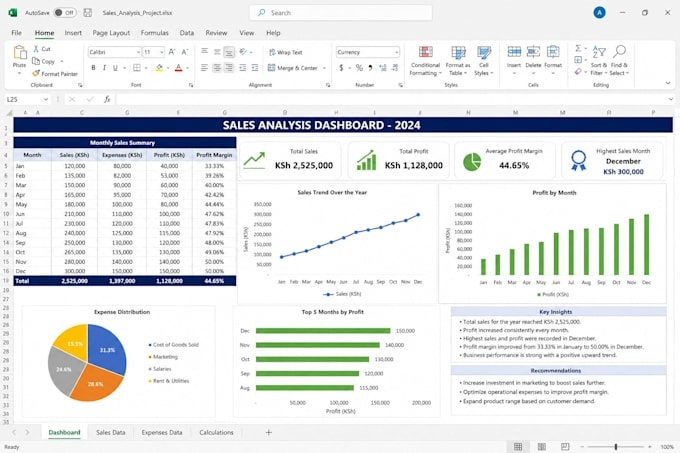
Task: Add a new sheet with the plus button
Action: click(268, 433)
